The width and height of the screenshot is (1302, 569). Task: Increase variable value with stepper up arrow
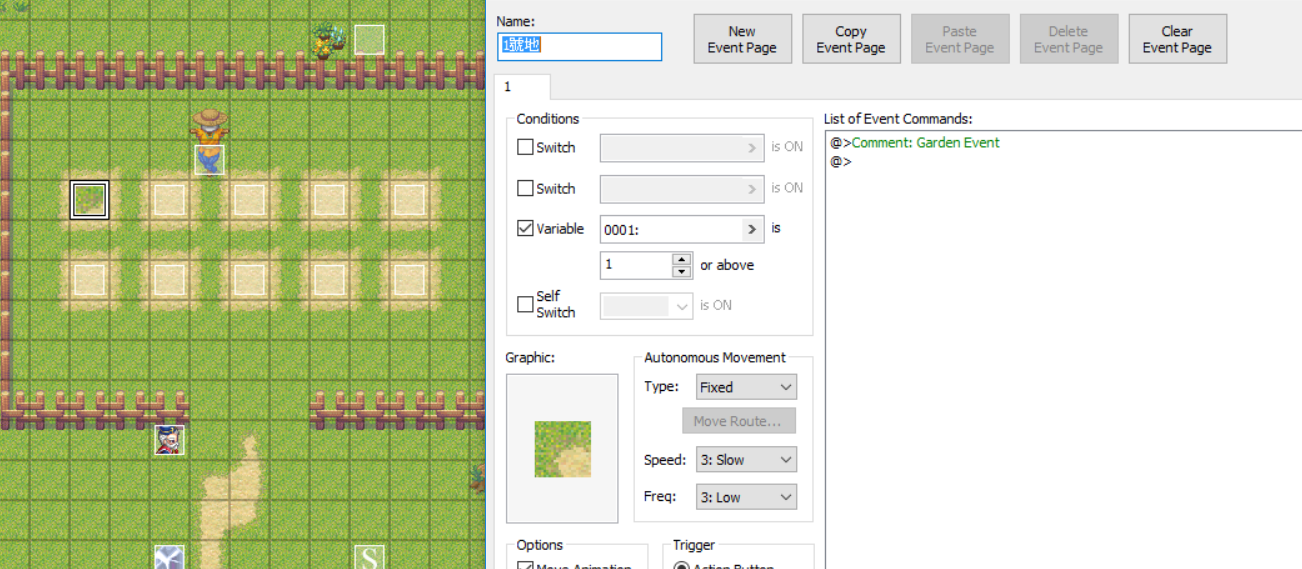pos(682,259)
